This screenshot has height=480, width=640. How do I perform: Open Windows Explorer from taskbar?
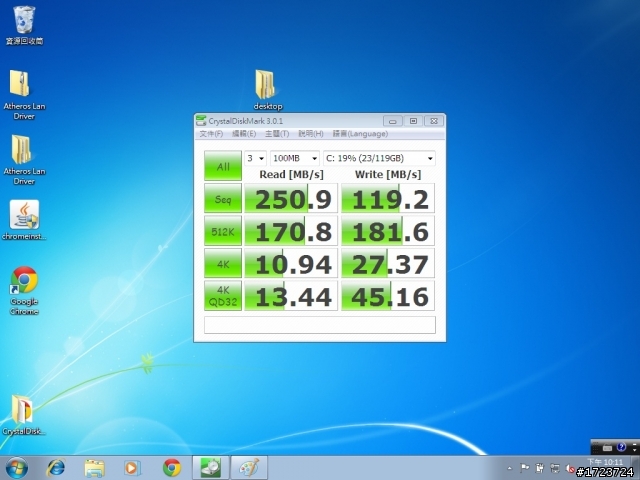coord(94,468)
